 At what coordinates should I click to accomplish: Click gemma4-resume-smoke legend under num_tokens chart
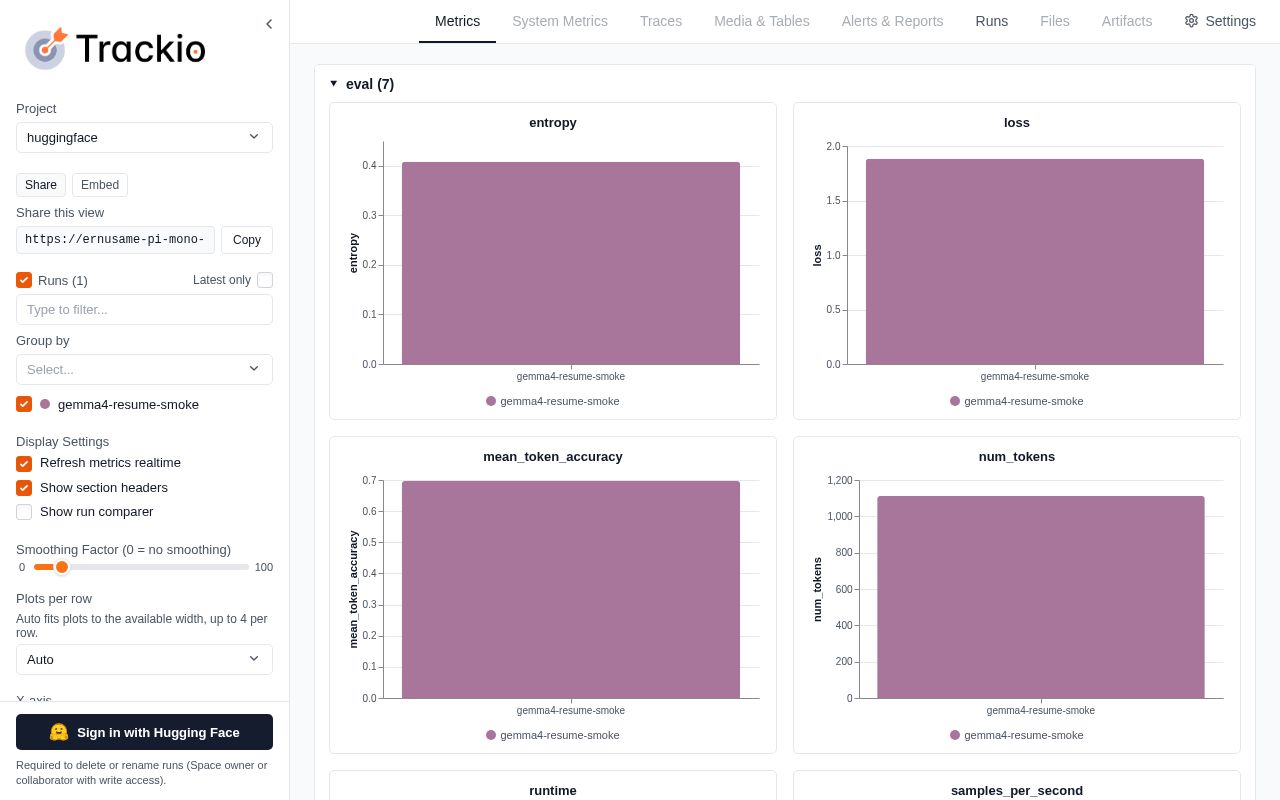click(1017, 735)
